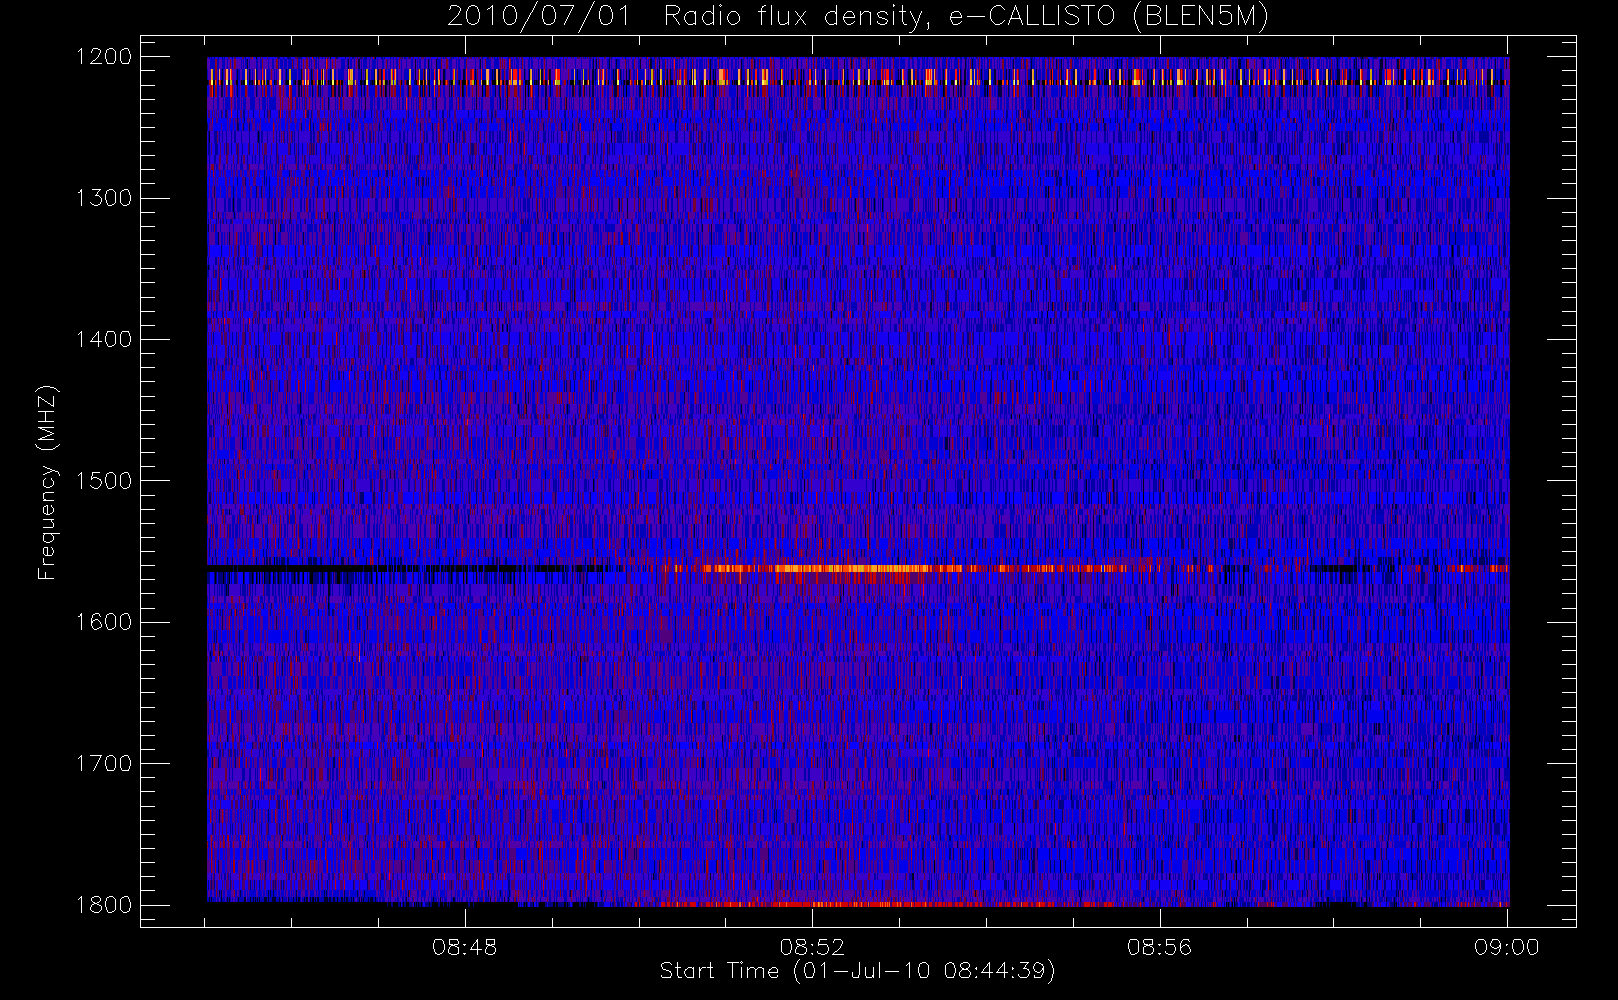Click the yellow interference stripe near 1215 MHz
The width and height of the screenshot is (1618, 1000).
click(x=858, y=77)
